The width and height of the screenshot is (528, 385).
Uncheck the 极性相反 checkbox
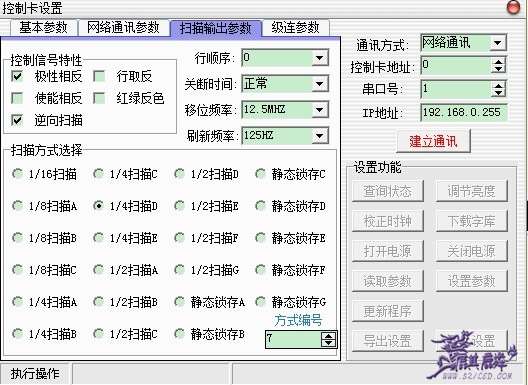tap(17, 76)
